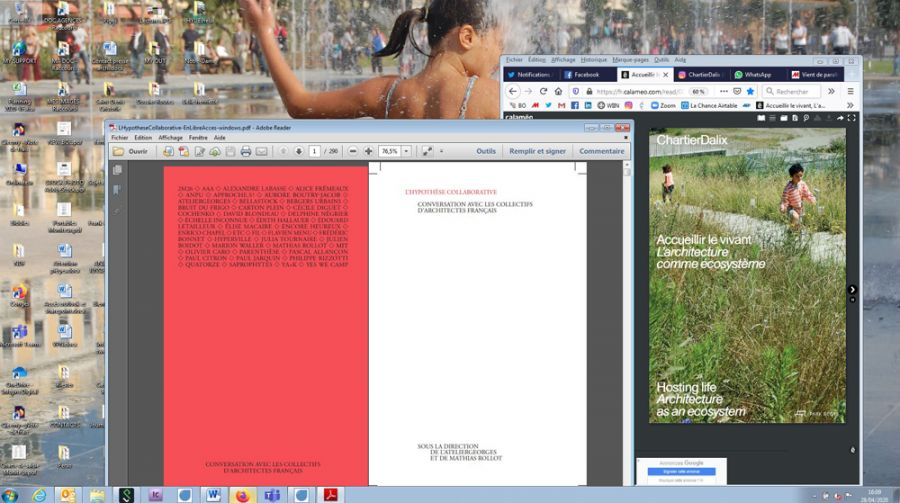
Task: Open the Aide menu in Adobe Reader
Action: (219, 138)
